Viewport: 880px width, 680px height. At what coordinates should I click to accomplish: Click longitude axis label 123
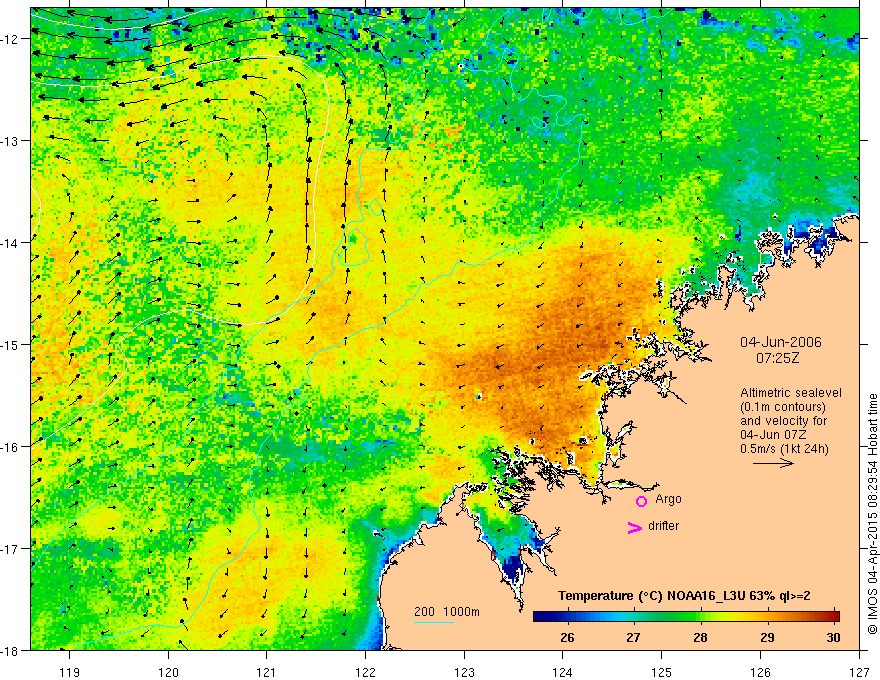click(x=464, y=672)
